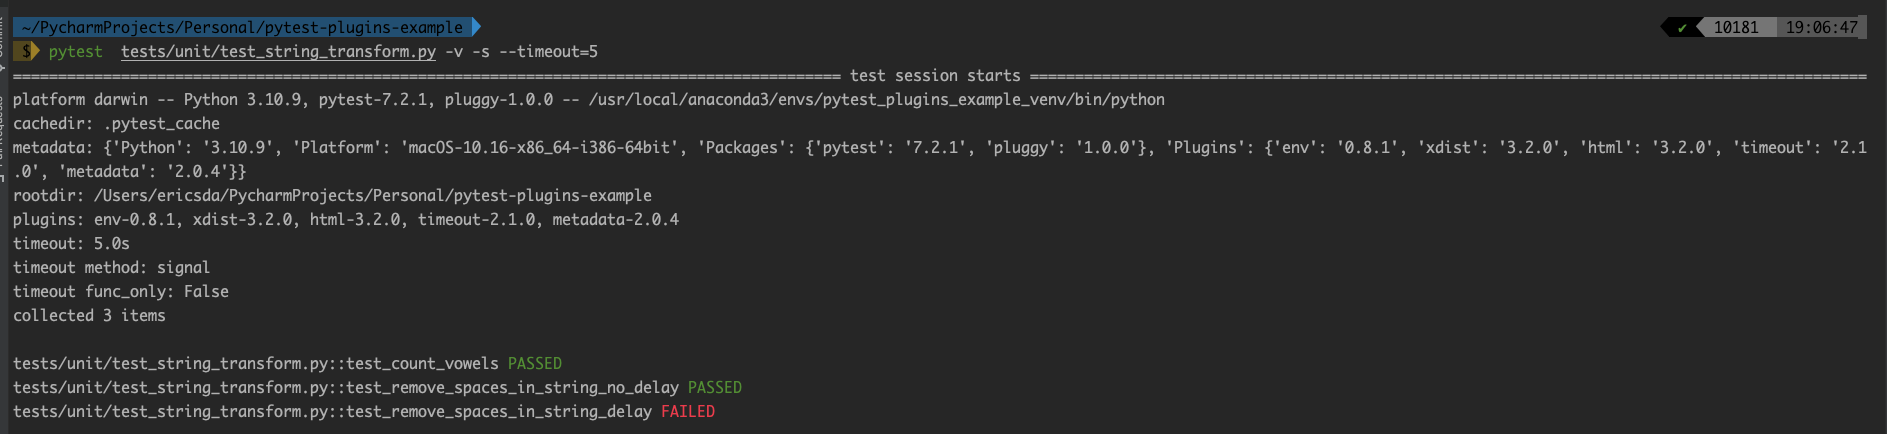Click the 'test session starts' header text
This screenshot has width=1887, height=434.
(x=935, y=75)
